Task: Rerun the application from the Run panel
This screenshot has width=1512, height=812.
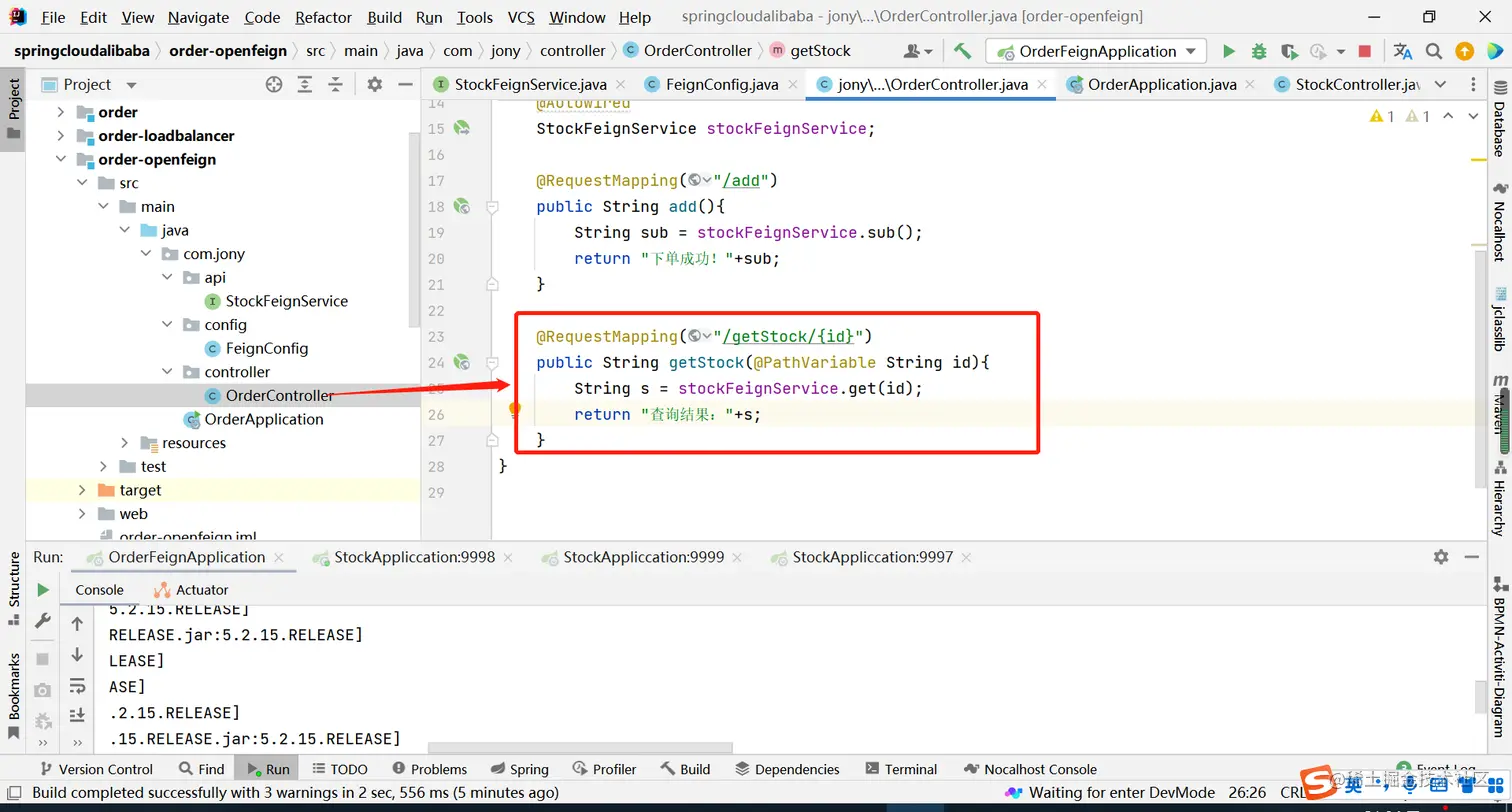Action: pyautogui.click(x=43, y=590)
